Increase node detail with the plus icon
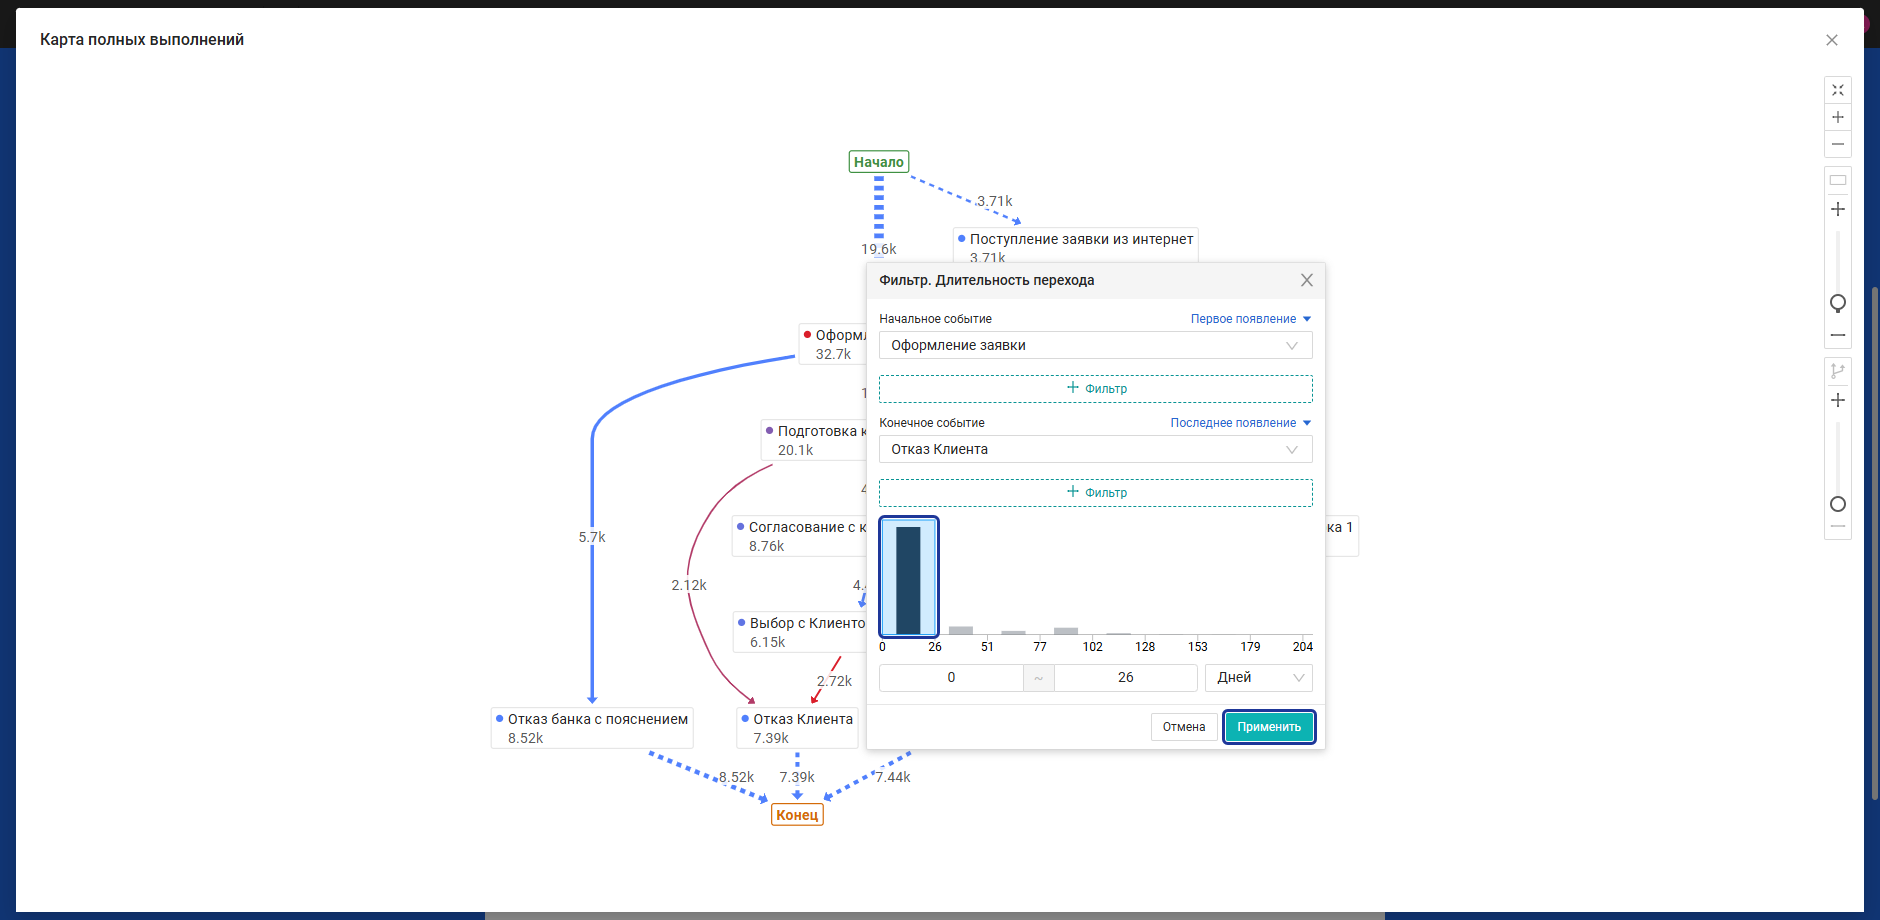This screenshot has width=1880, height=920. coord(1838,209)
